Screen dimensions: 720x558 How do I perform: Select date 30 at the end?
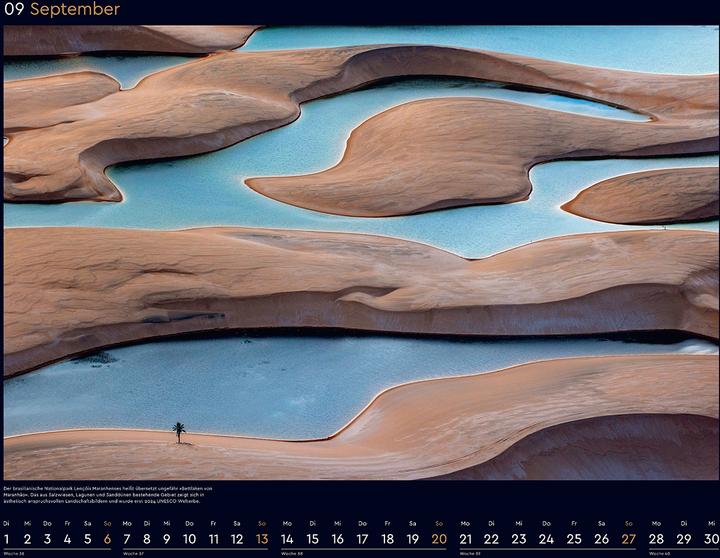pyautogui.click(x=711, y=539)
